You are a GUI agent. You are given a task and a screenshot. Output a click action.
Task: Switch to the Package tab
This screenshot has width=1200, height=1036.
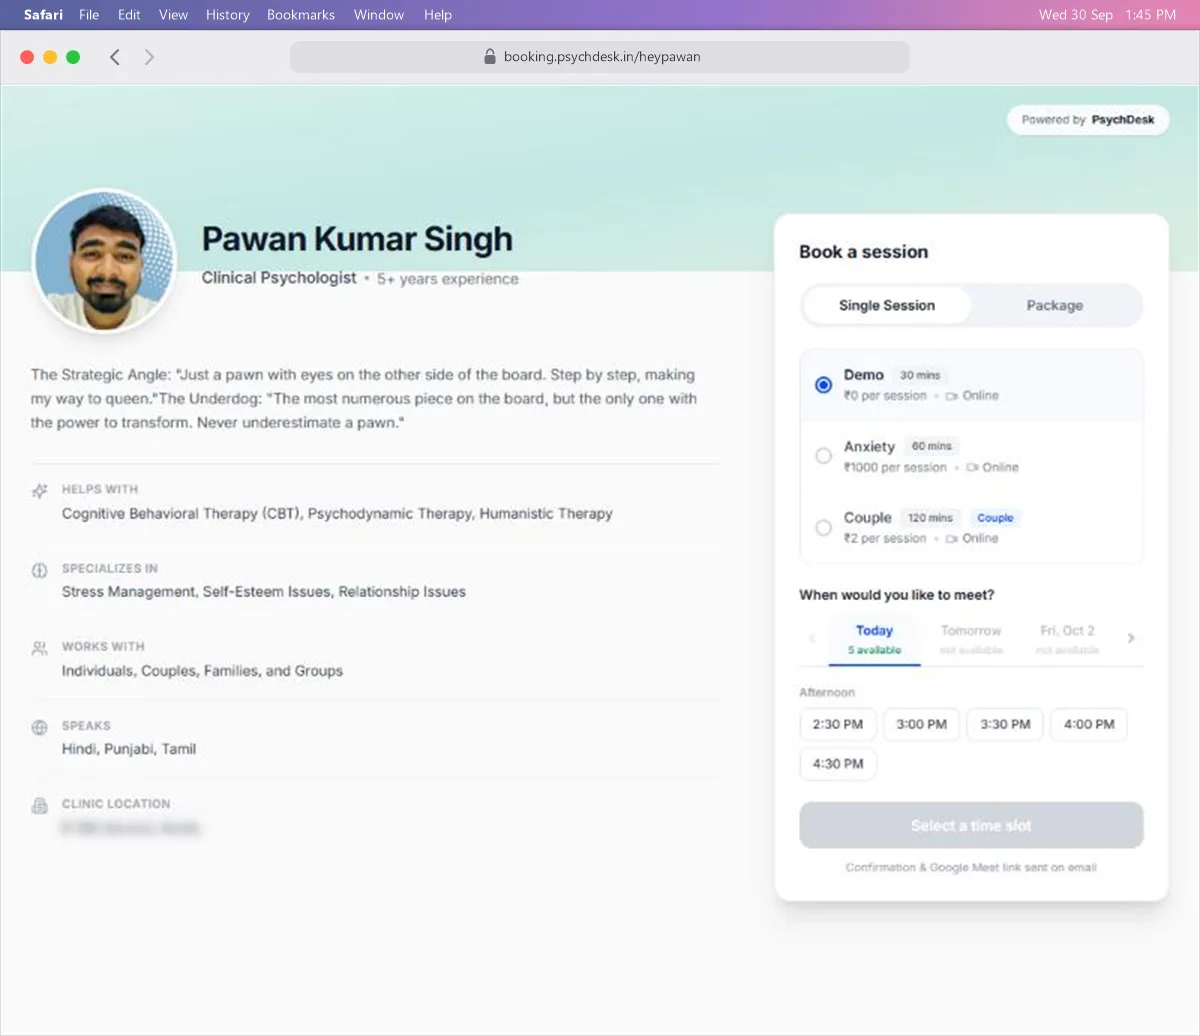click(x=1055, y=306)
